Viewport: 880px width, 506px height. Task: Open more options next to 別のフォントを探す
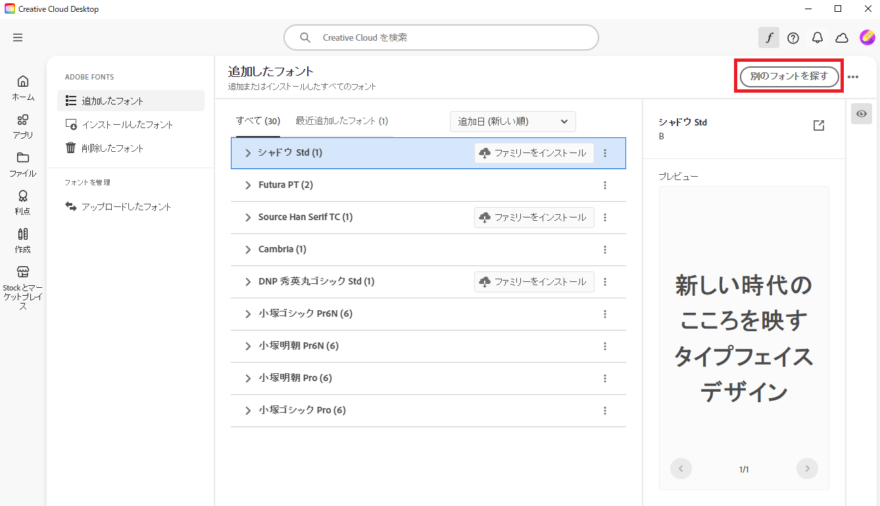[x=853, y=77]
